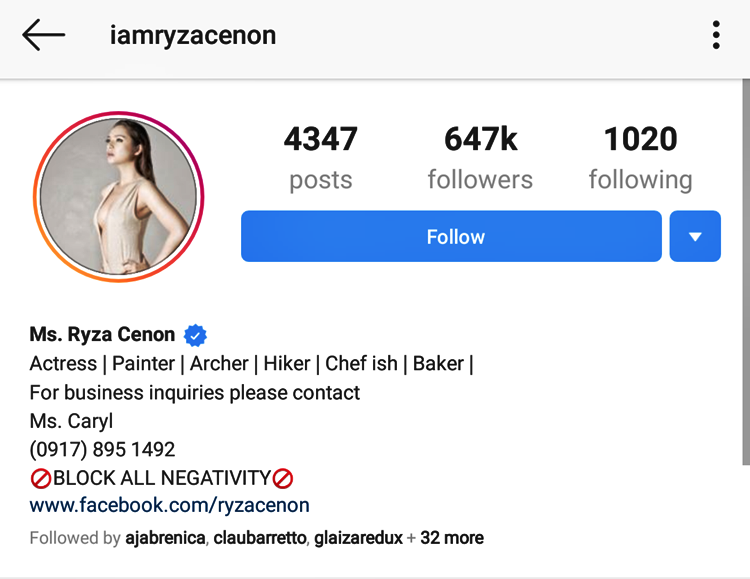Viewport: 750px width, 579px height.
Task: Expand suggested accounts dropdown arrow
Action: (695, 236)
